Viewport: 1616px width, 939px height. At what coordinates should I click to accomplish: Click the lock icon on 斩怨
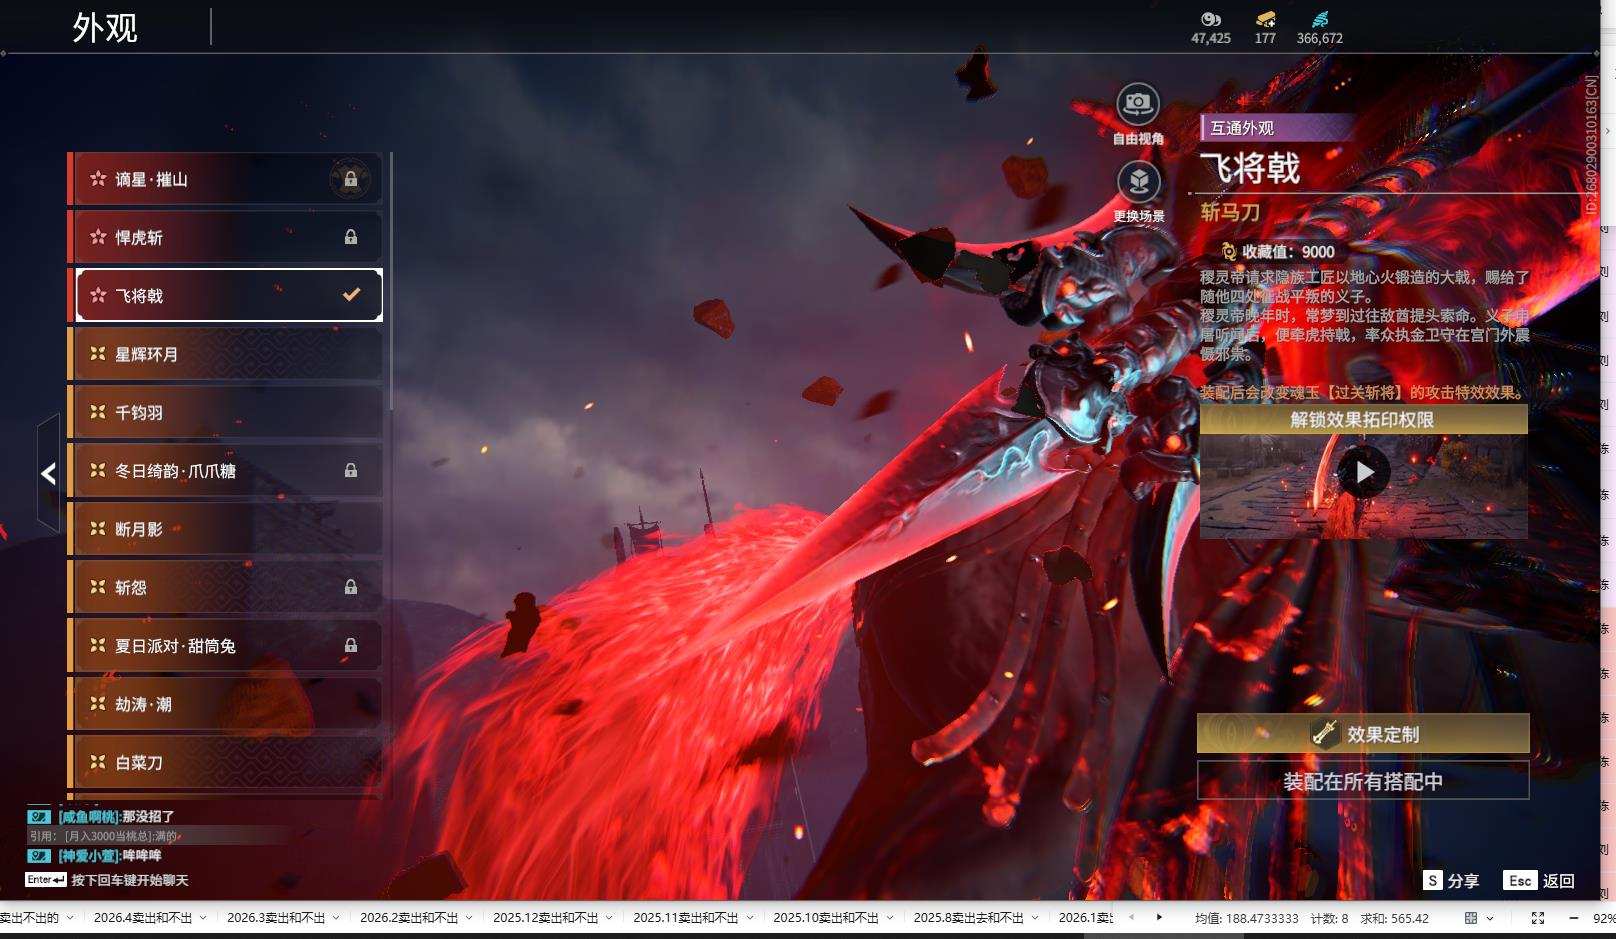(351, 587)
